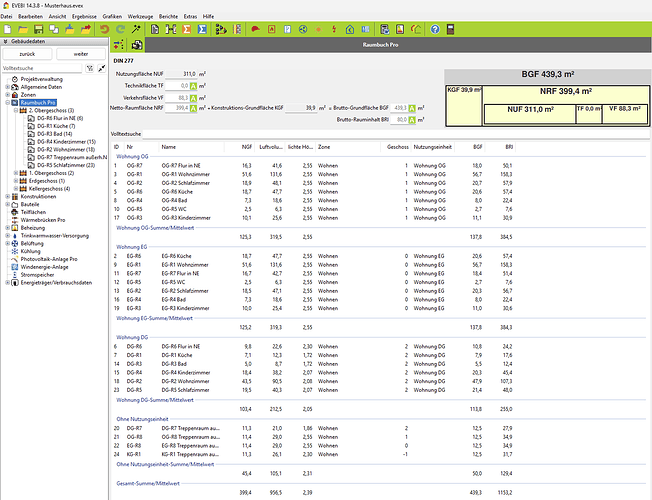Click the undo arrow in the toolbar
This screenshot has width=652, height=500.
104,29
